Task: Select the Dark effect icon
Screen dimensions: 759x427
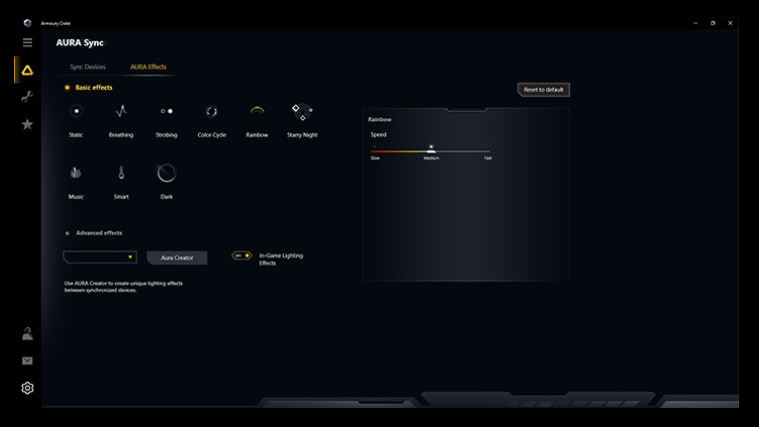Action: [x=166, y=173]
